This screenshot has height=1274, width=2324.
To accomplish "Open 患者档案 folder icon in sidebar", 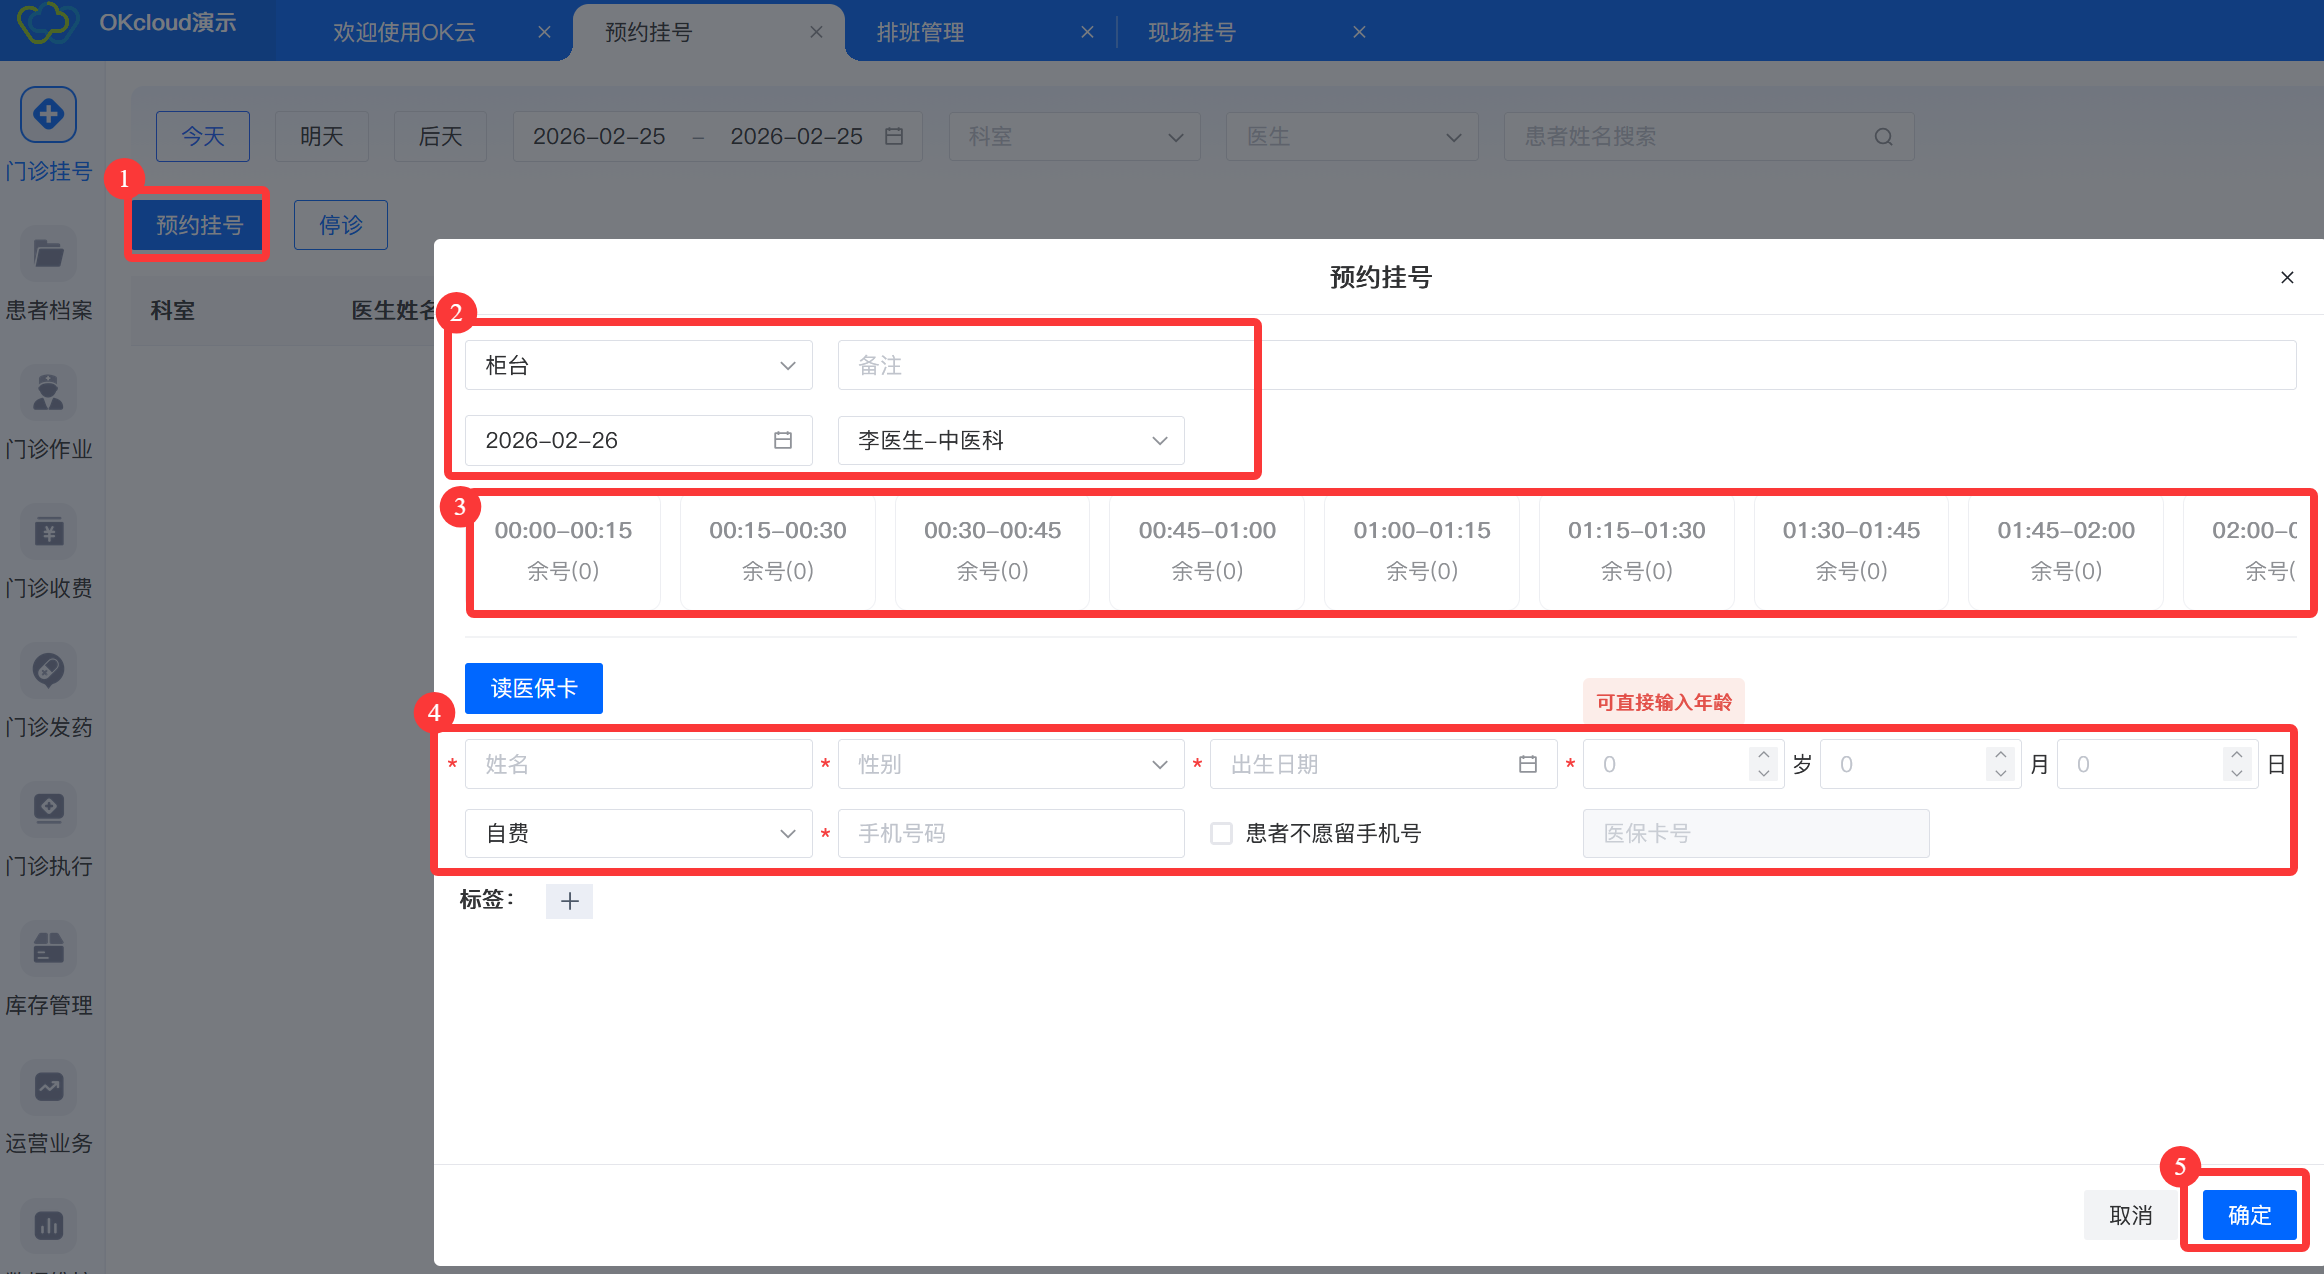I will [x=48, y=255].
